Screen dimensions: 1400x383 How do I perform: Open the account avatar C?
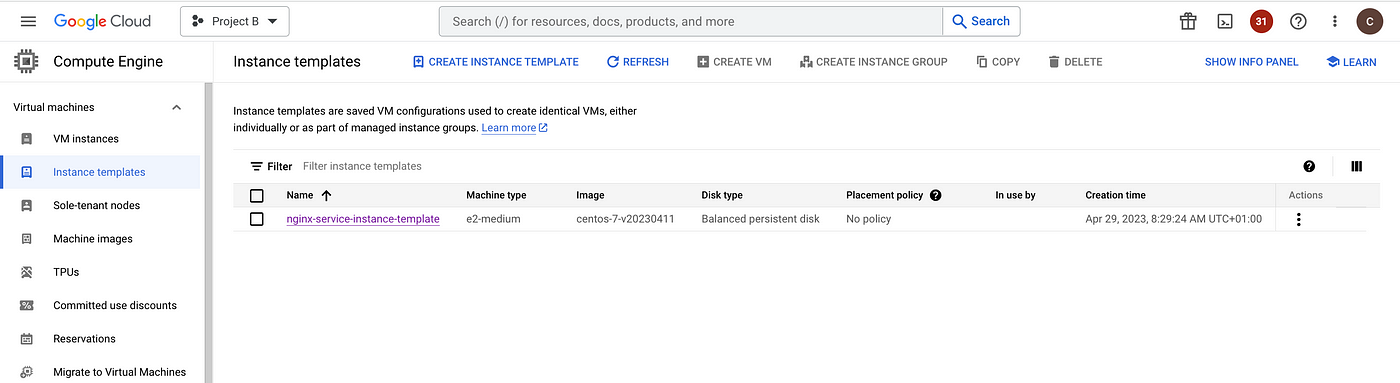[x=1369, y=21]
